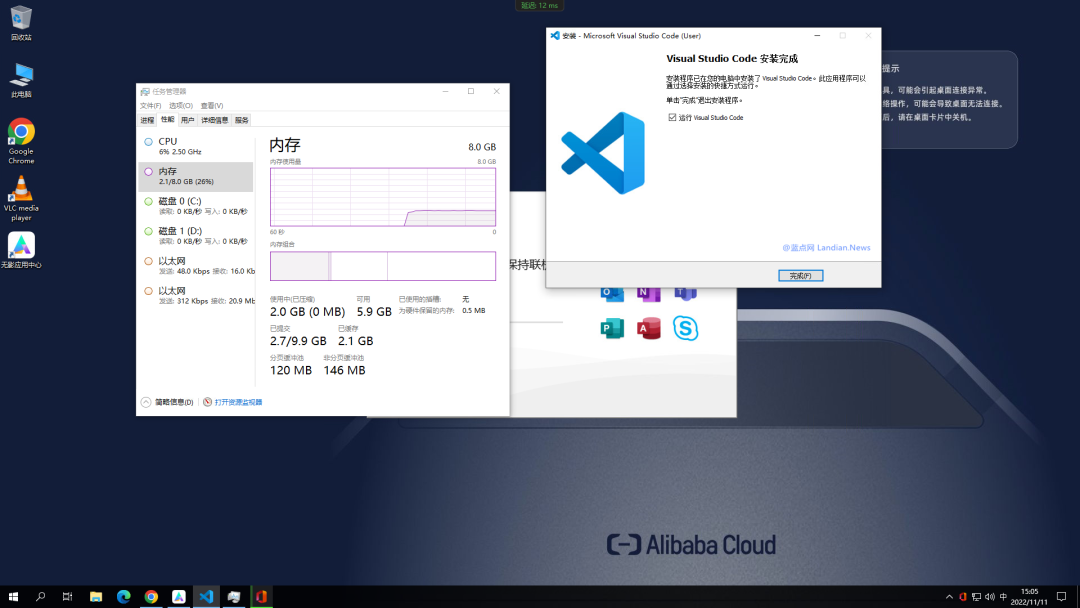Switch to 服务 tab in Task Manager

[x=241, y=120]
